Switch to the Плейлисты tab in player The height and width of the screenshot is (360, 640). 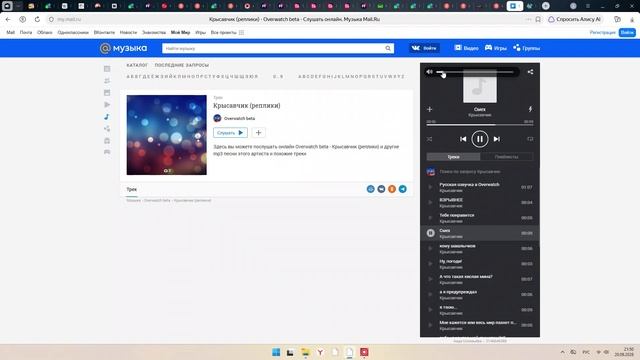pyautogui.click(x=507, y=157)
